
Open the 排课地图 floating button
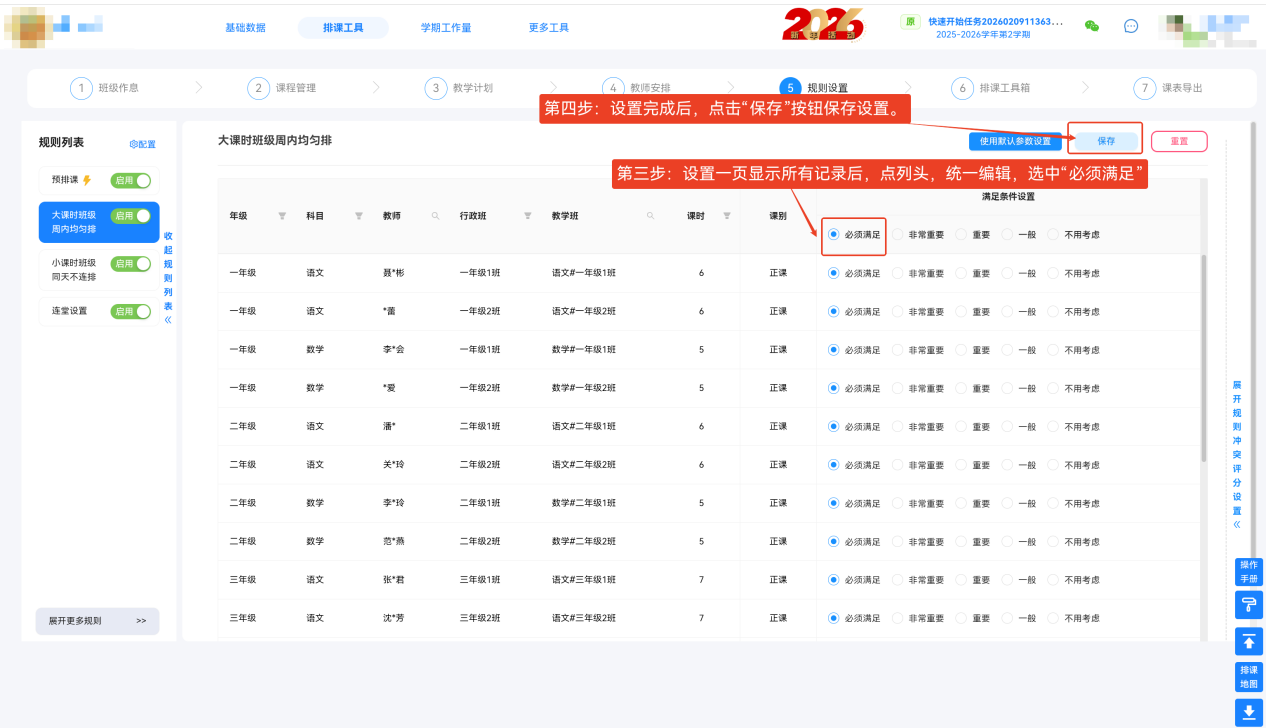(x=1249, y=677)
